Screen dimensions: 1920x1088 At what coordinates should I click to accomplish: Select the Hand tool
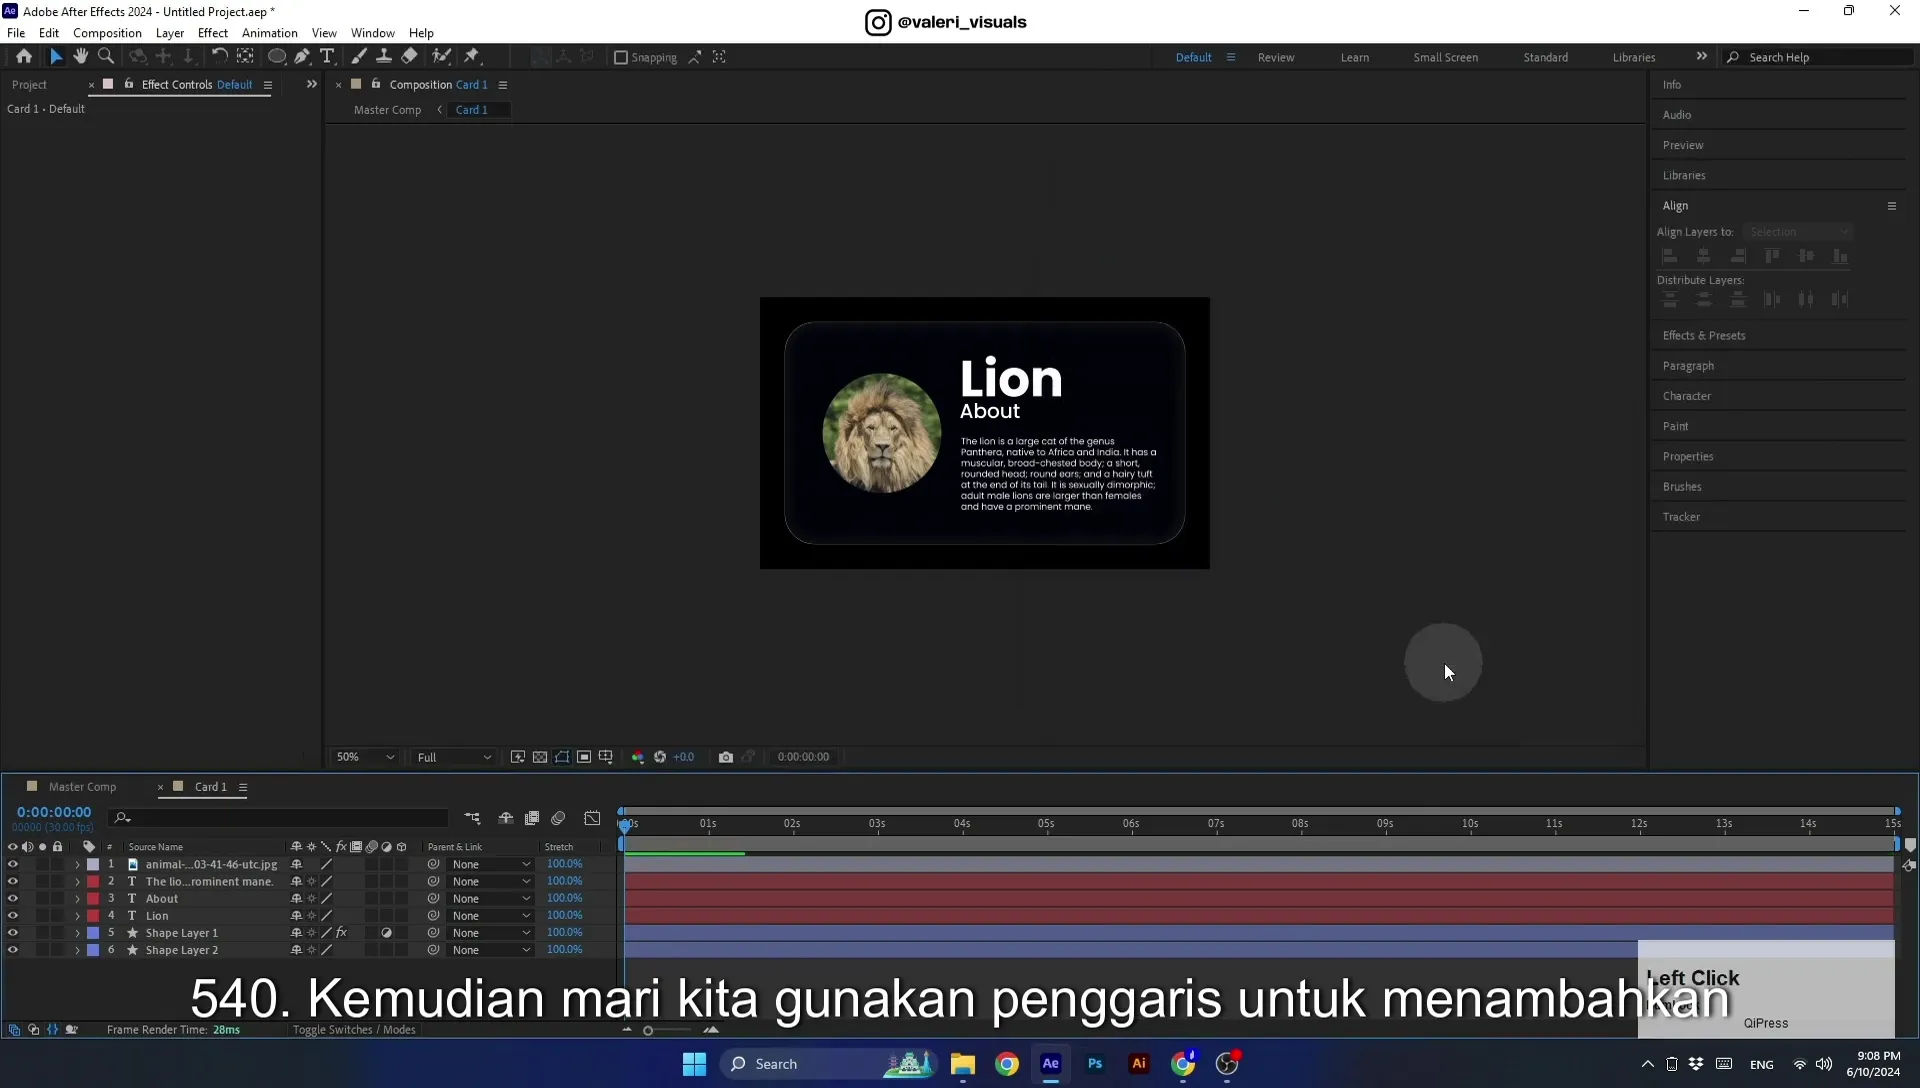[81, 57]
